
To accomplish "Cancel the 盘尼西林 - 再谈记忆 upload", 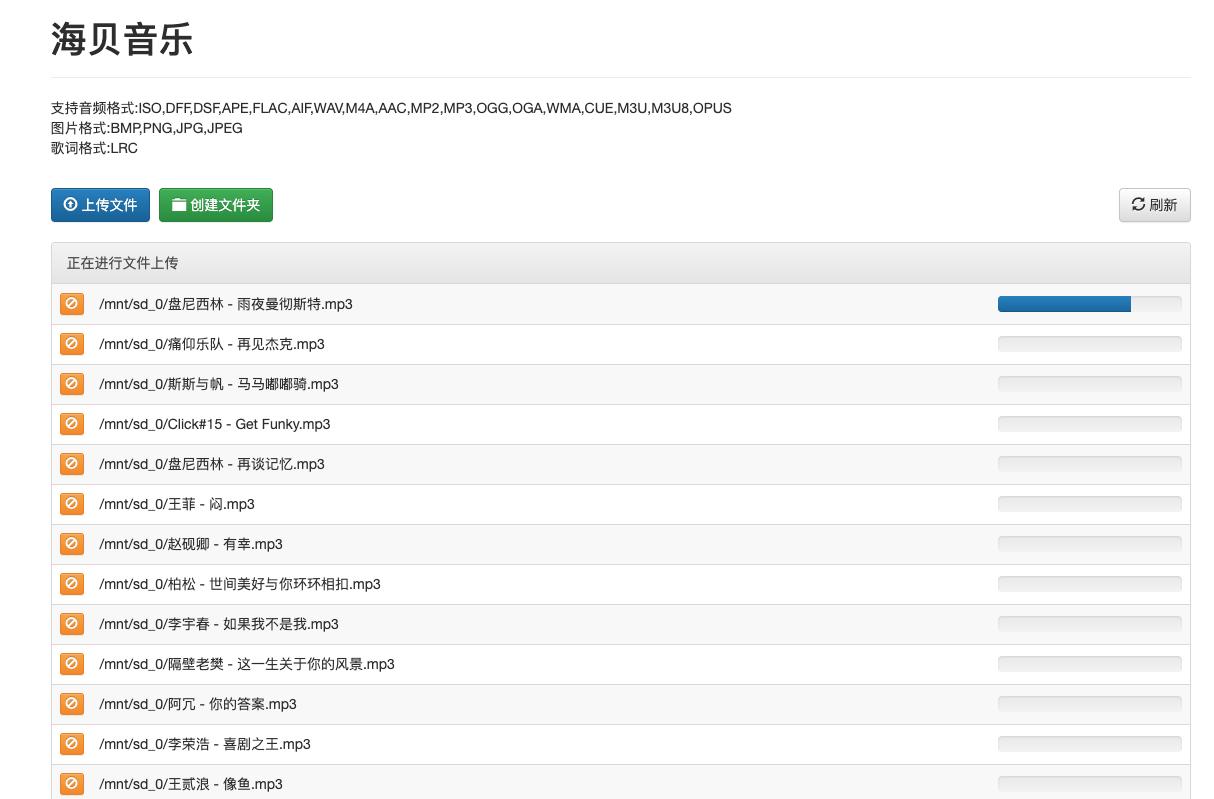I will pyautogui.click(x=71, y=463).
